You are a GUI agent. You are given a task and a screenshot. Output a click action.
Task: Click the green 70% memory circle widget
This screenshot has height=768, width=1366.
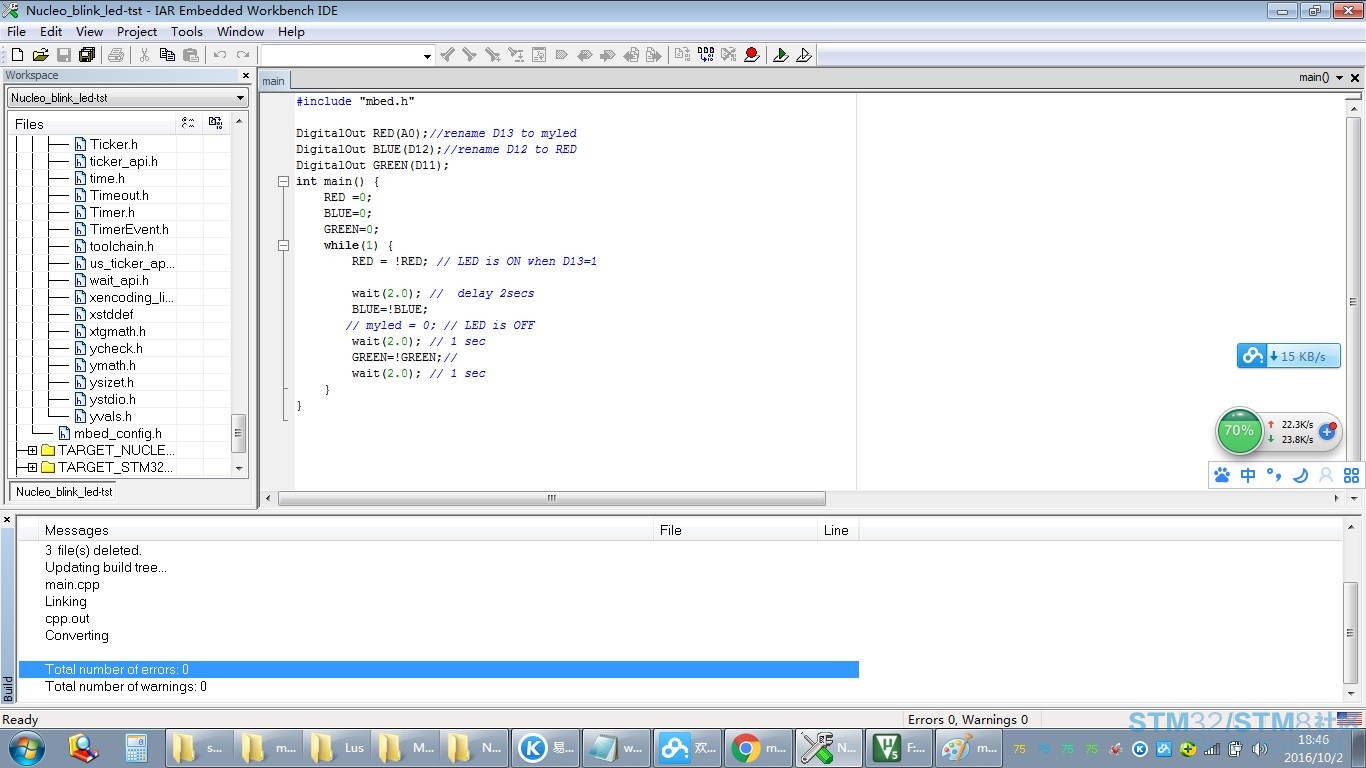pyautogui.click(x=1239, y=431)
